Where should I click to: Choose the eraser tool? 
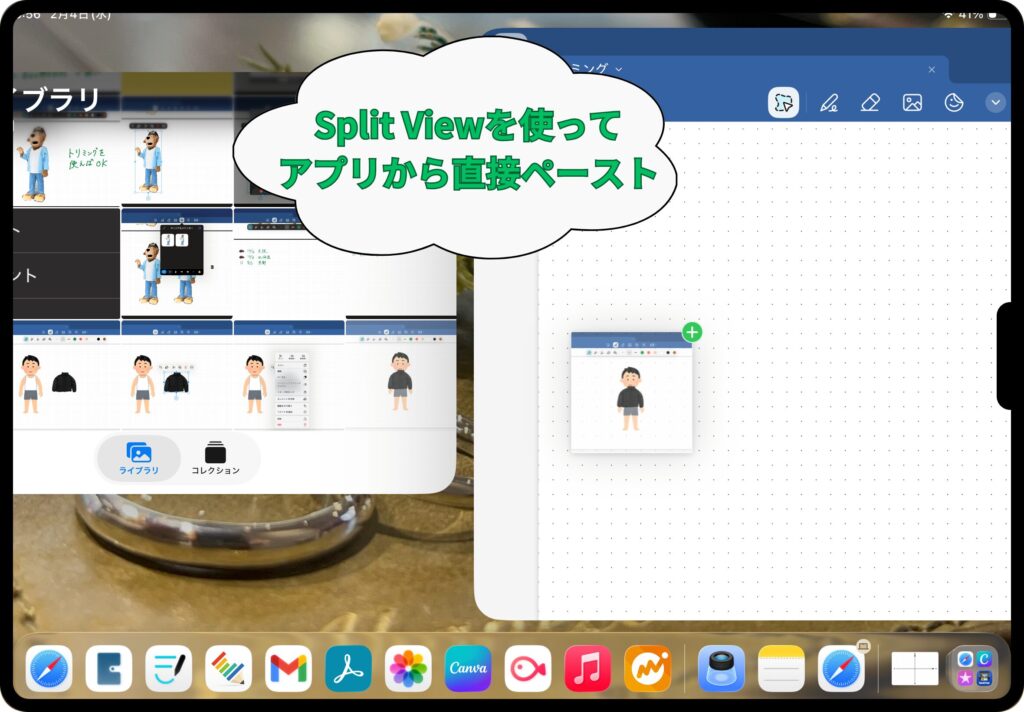pyautogui.click(x=870, y=103)
